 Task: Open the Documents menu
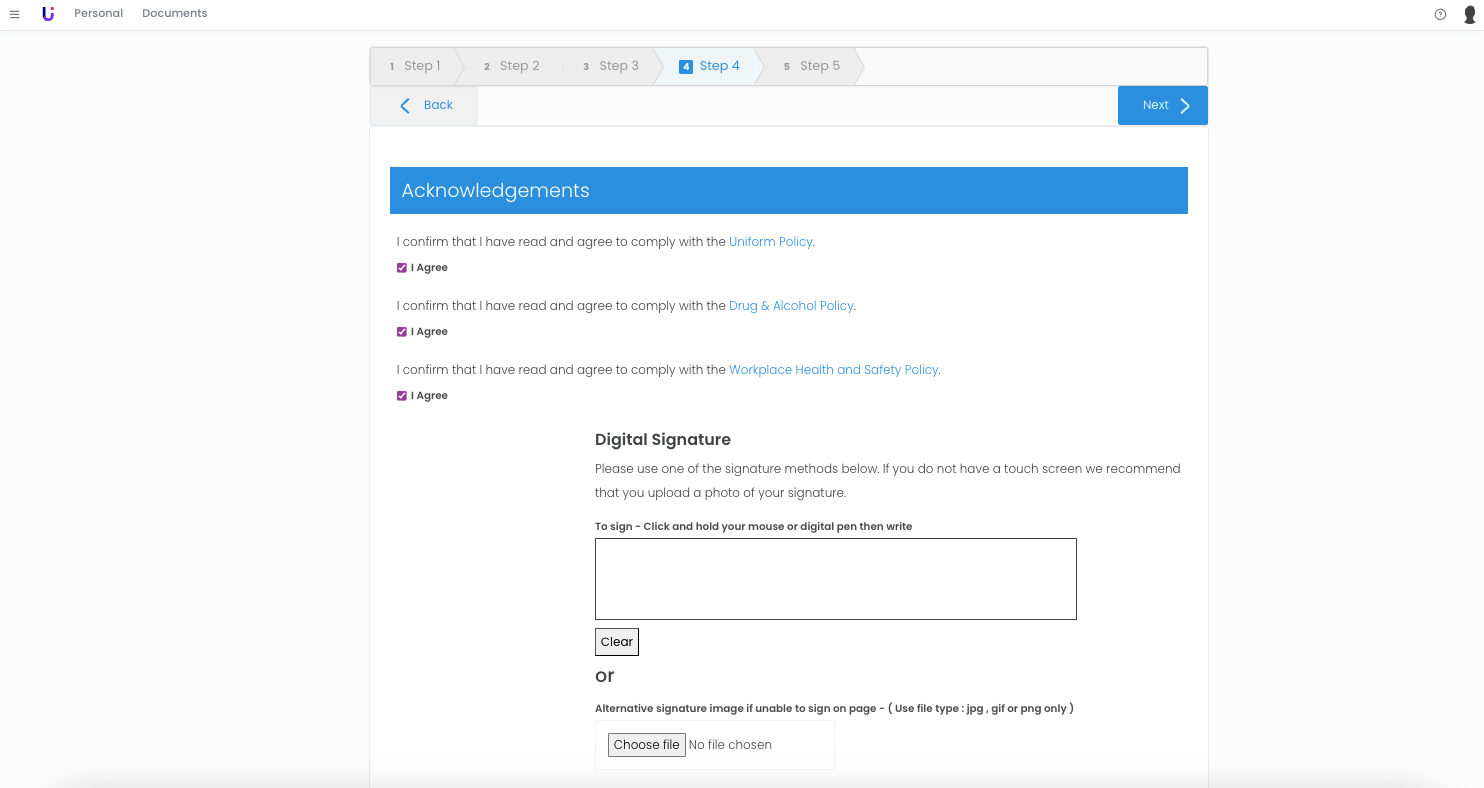tap(174, 14)
